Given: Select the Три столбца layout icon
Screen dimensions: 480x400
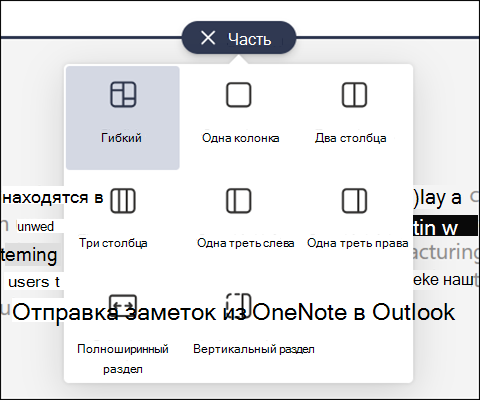Looking at the screenshot, I should 123,201.
